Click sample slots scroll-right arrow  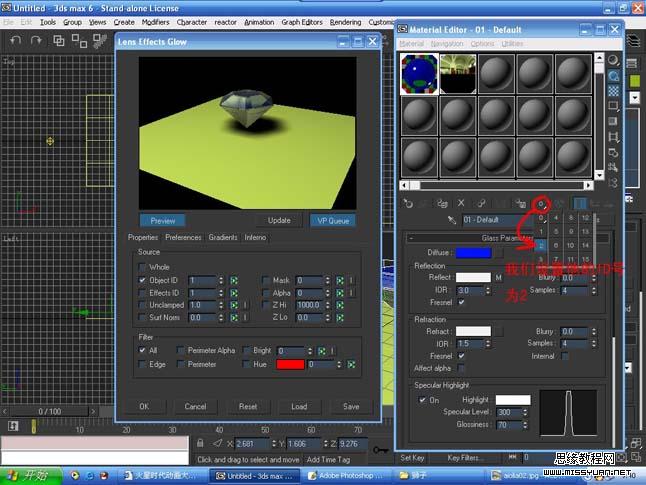pyautogui.click(x=589, y=185)
